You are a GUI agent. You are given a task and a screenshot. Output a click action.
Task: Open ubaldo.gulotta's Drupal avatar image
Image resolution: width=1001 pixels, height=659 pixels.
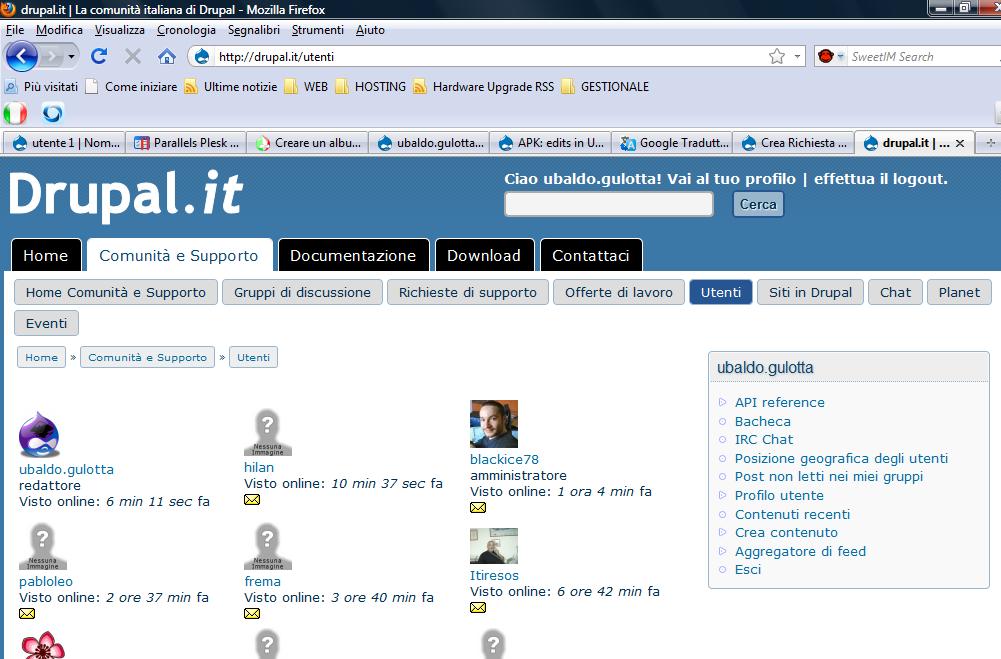pos(40,435)
